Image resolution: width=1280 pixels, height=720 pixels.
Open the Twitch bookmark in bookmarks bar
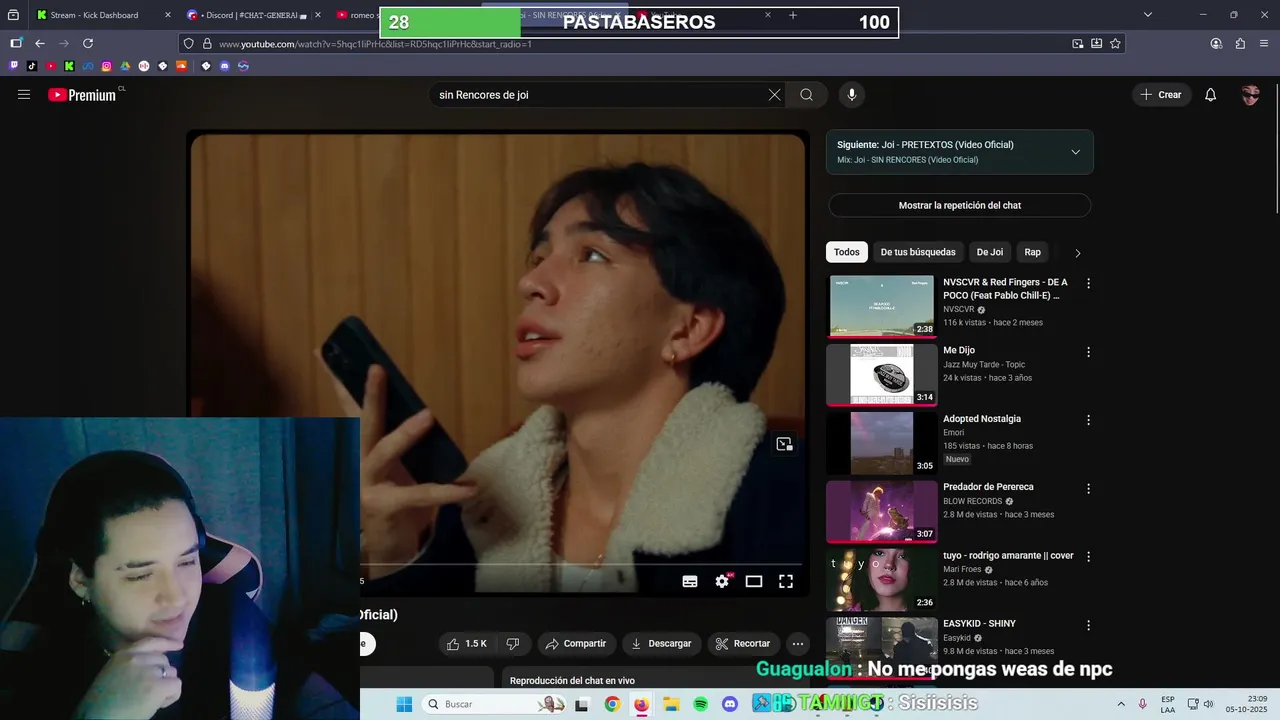14,66
